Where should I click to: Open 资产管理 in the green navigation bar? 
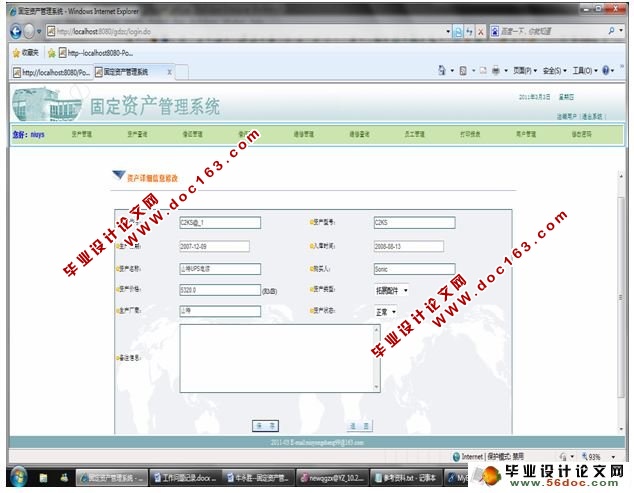pyautogui.click(x=82, y=134)
